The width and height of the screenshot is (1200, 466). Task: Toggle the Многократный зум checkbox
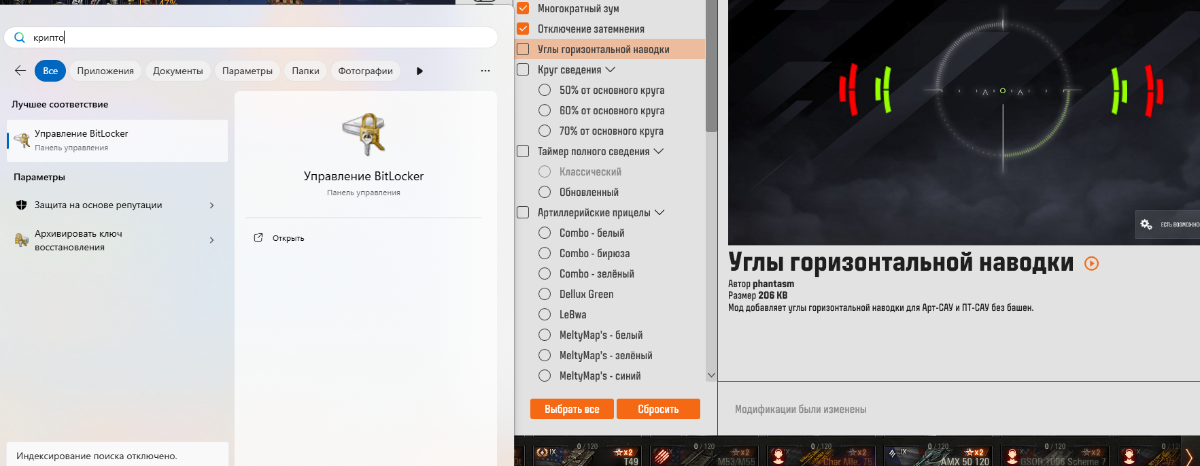pos(522,8)
